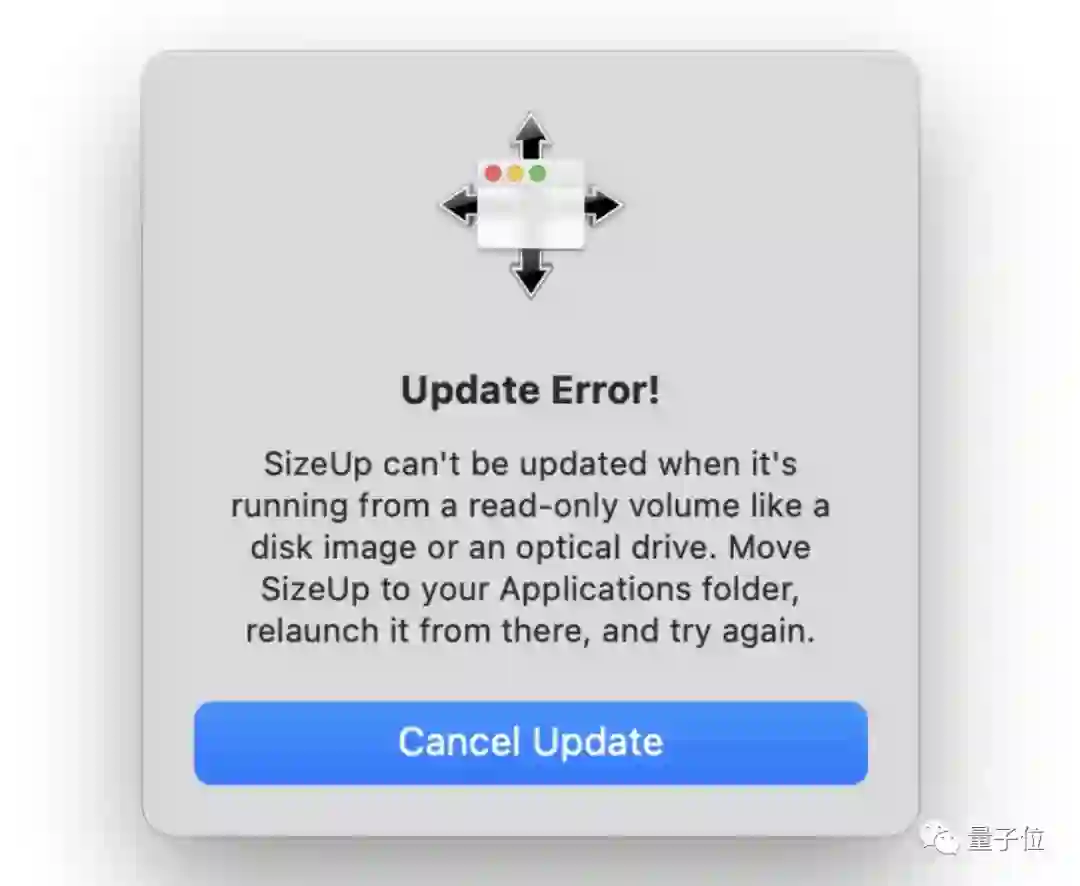Image resolution: width=1080 pixels, height=886 pixels.
Task: Click the red dot in the SizeUp icon
Action: 493,174
